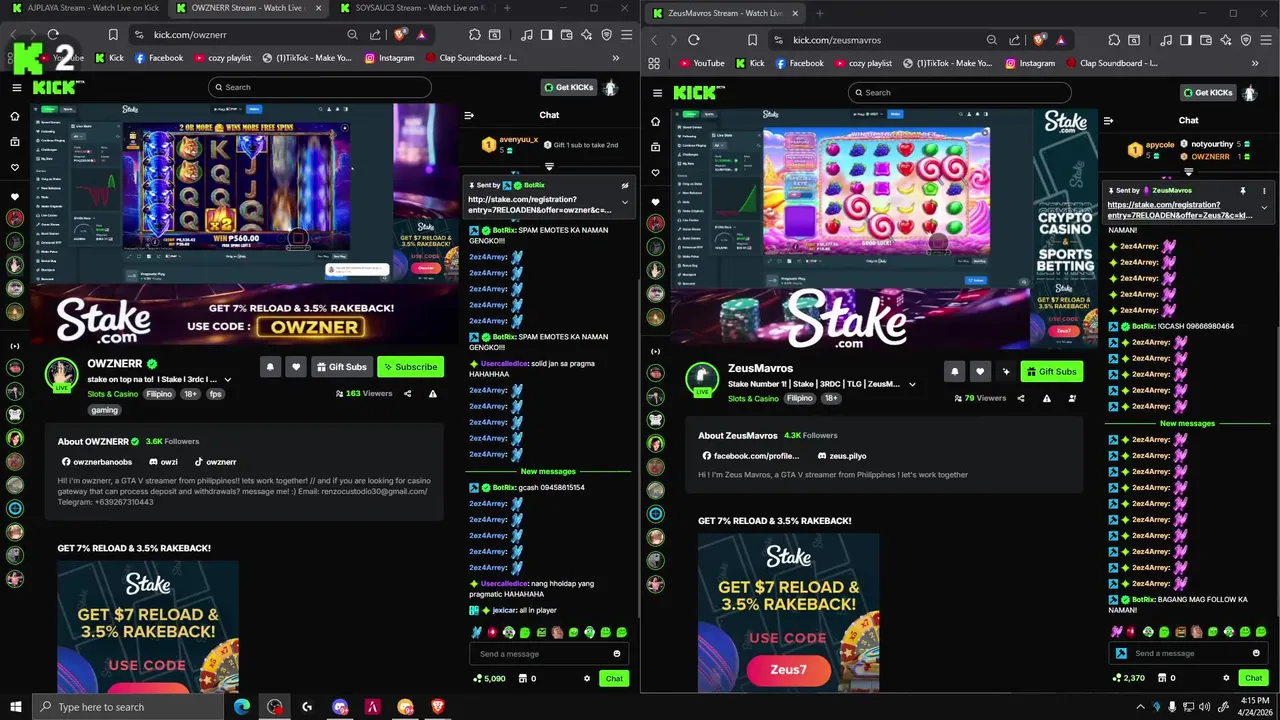Report the OWZNERR stream with the warning icon
This screenshot has height=720, width=1280.
point(433,394)
